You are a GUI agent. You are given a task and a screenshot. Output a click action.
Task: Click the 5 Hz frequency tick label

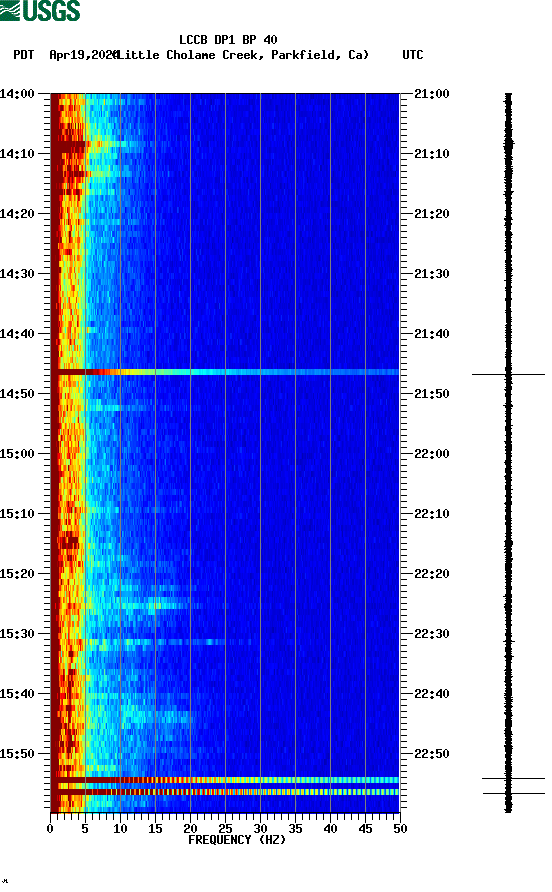coord(85,829)
